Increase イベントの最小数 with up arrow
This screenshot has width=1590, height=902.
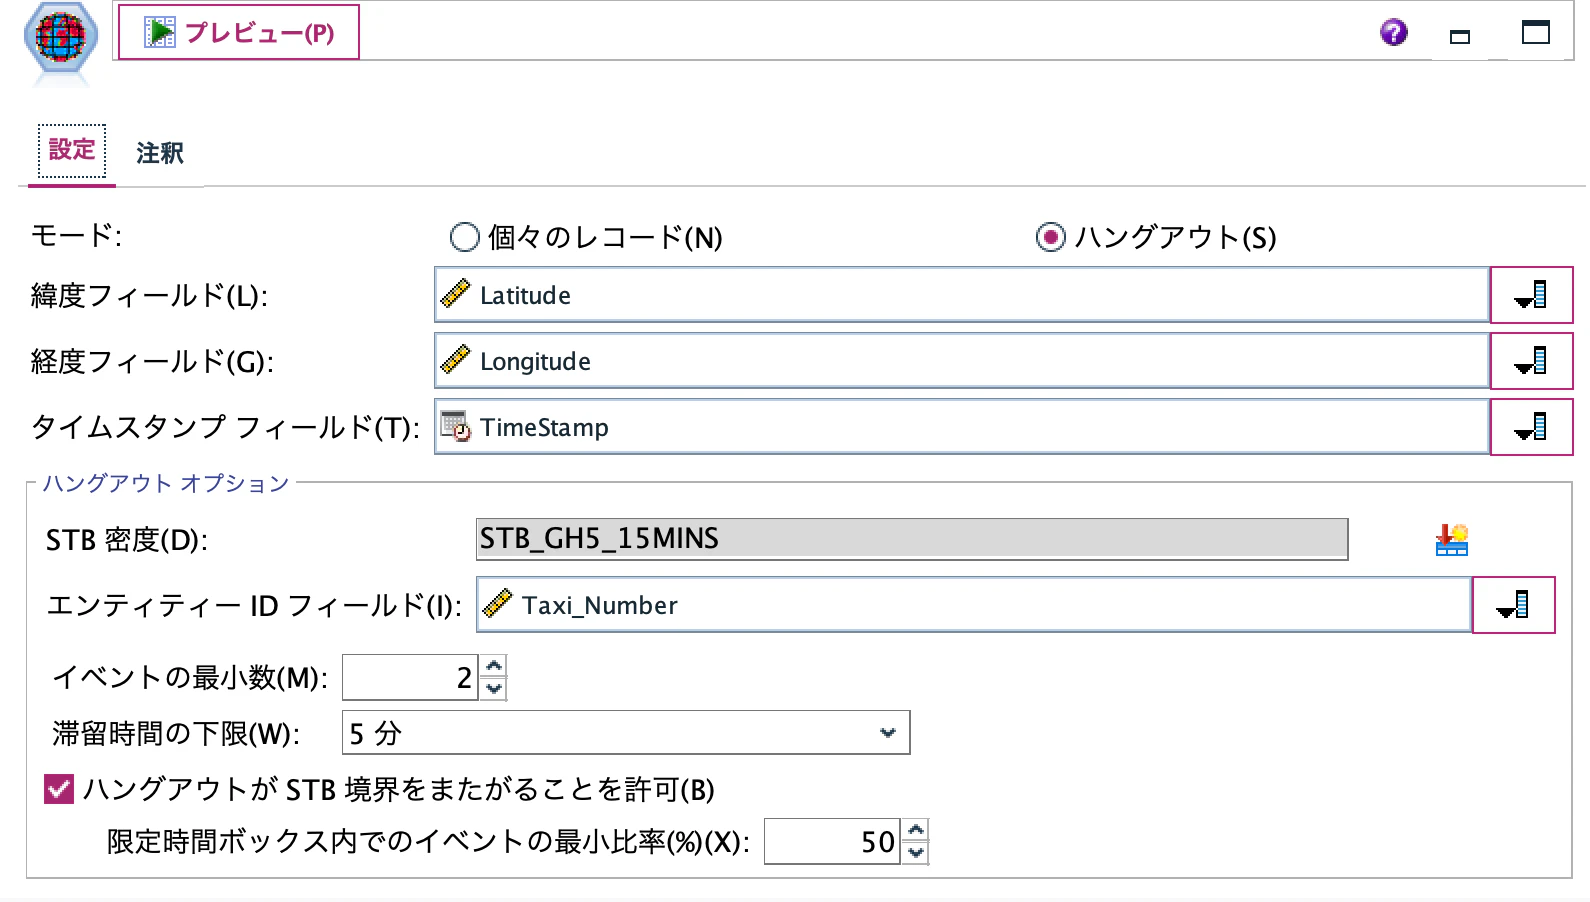tap(494, 666)
